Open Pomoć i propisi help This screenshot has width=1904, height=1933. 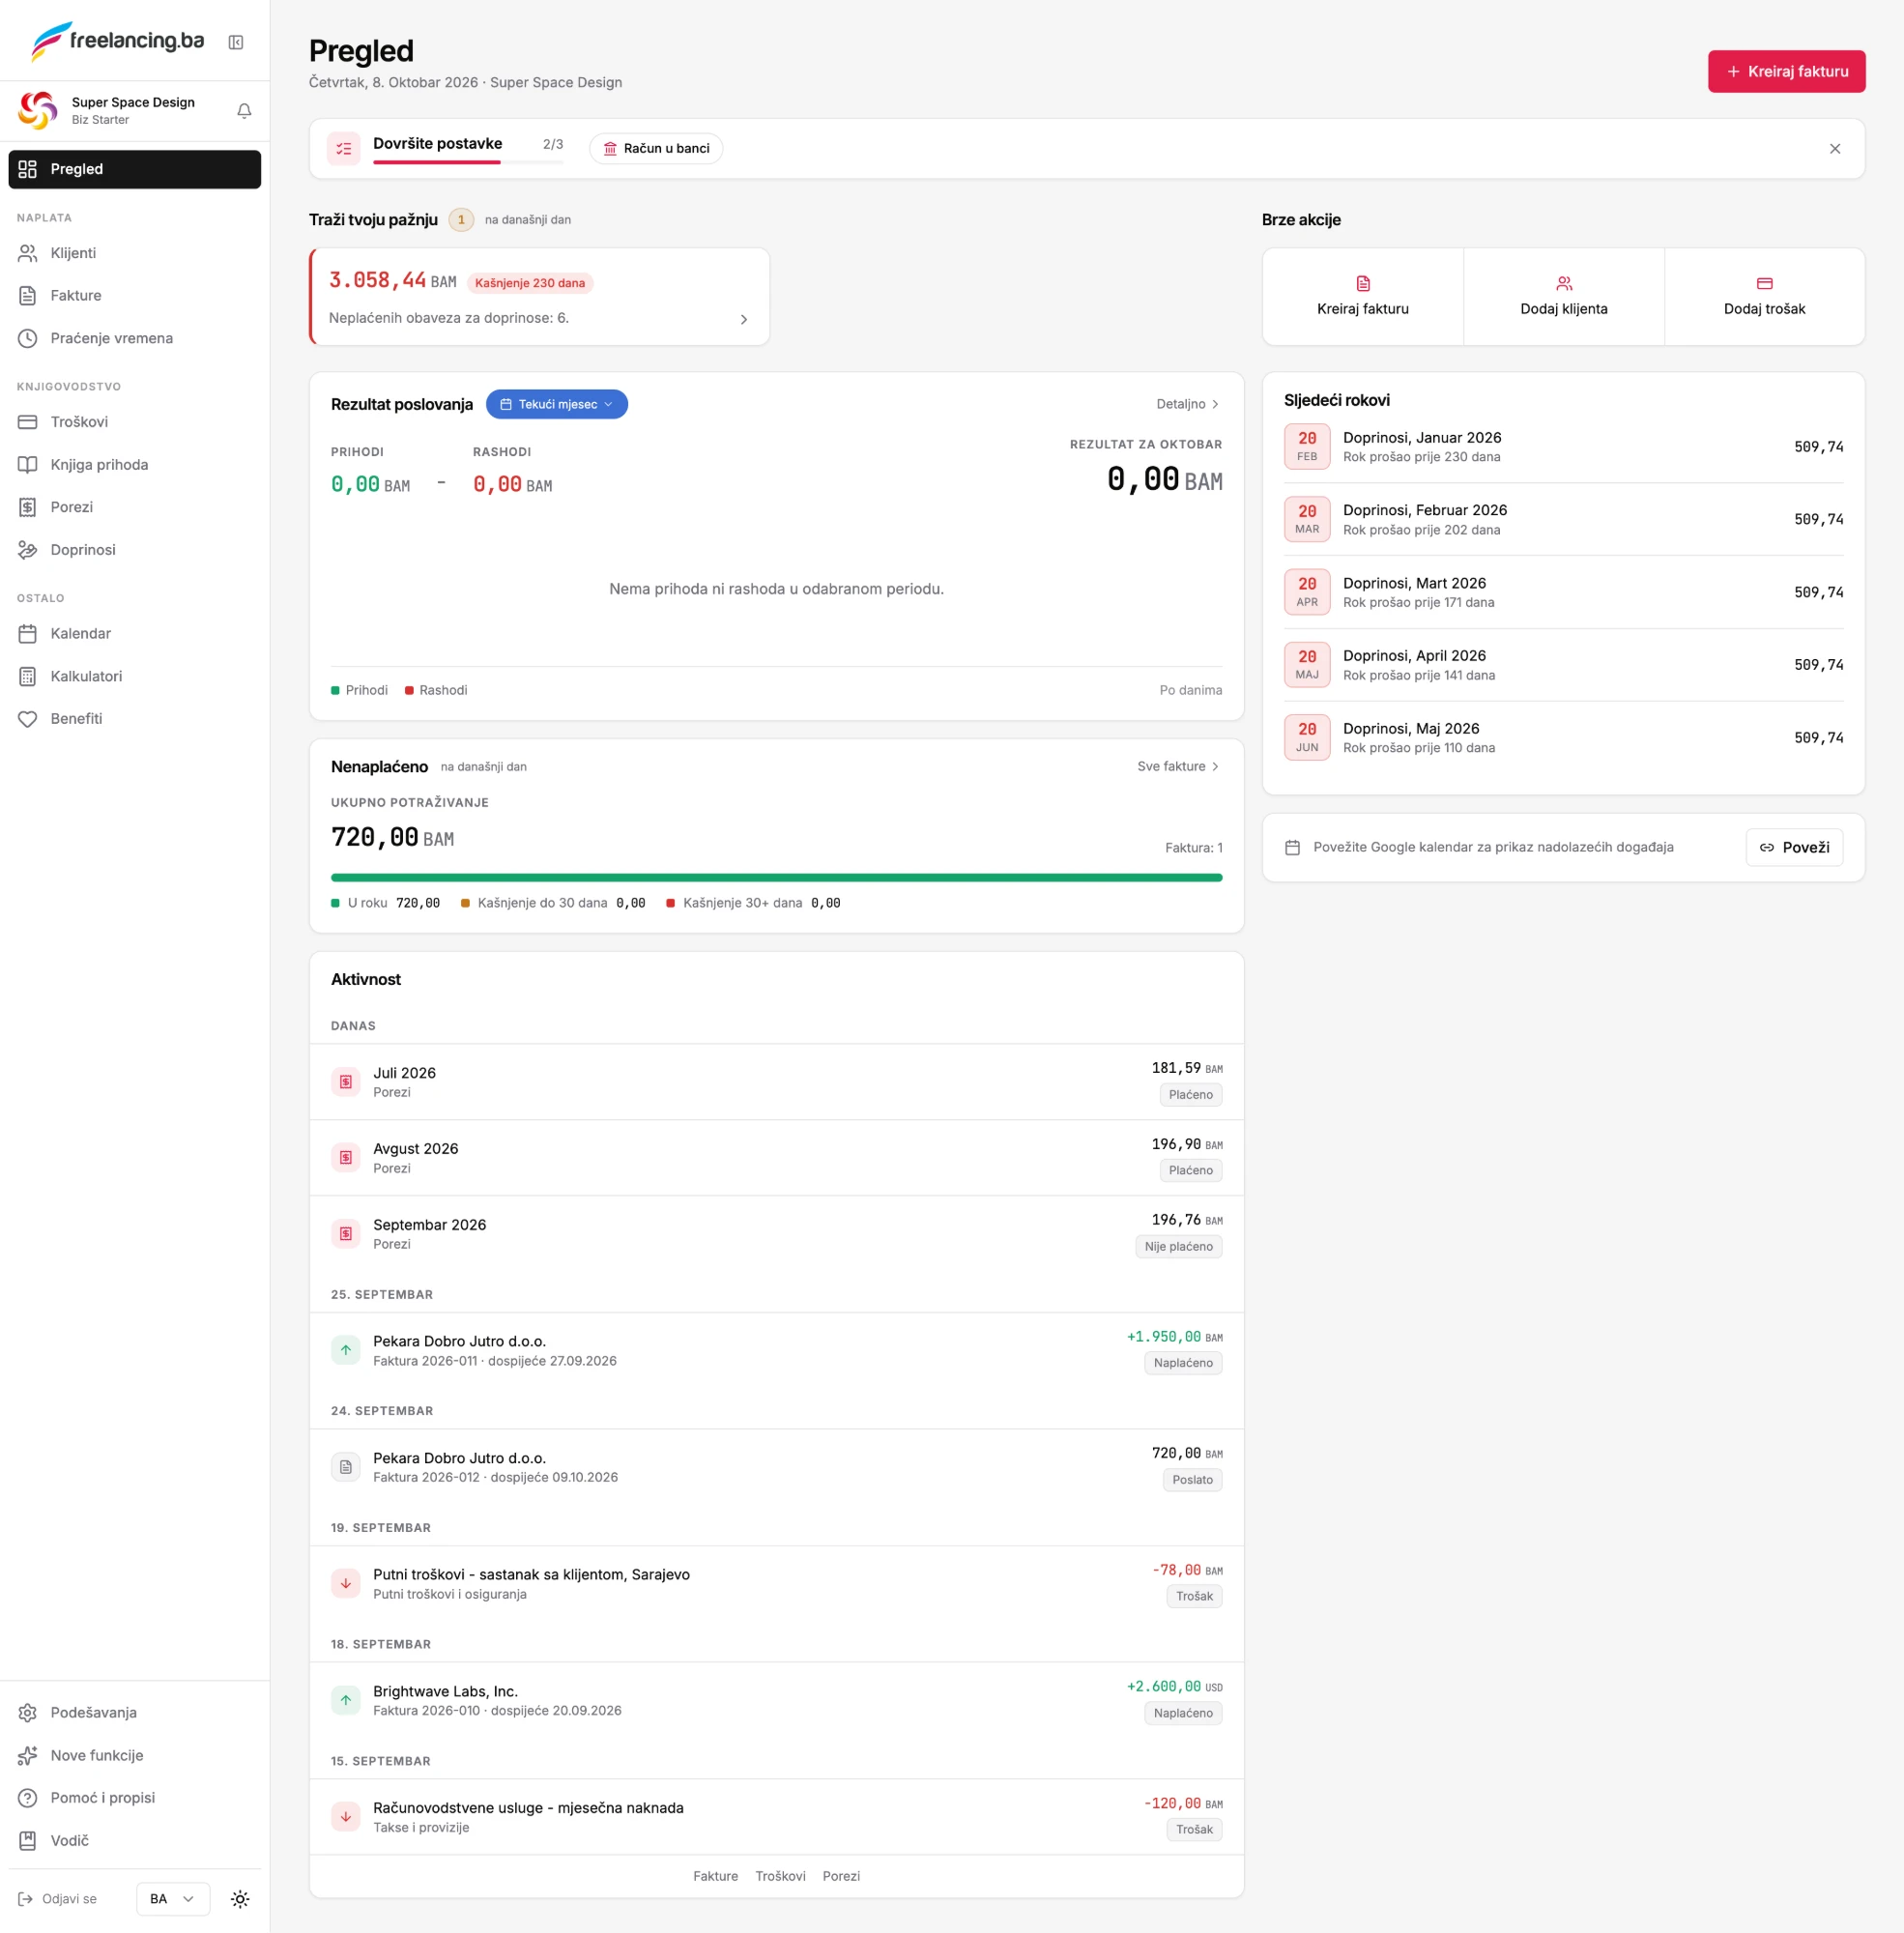click(135, 1797)
